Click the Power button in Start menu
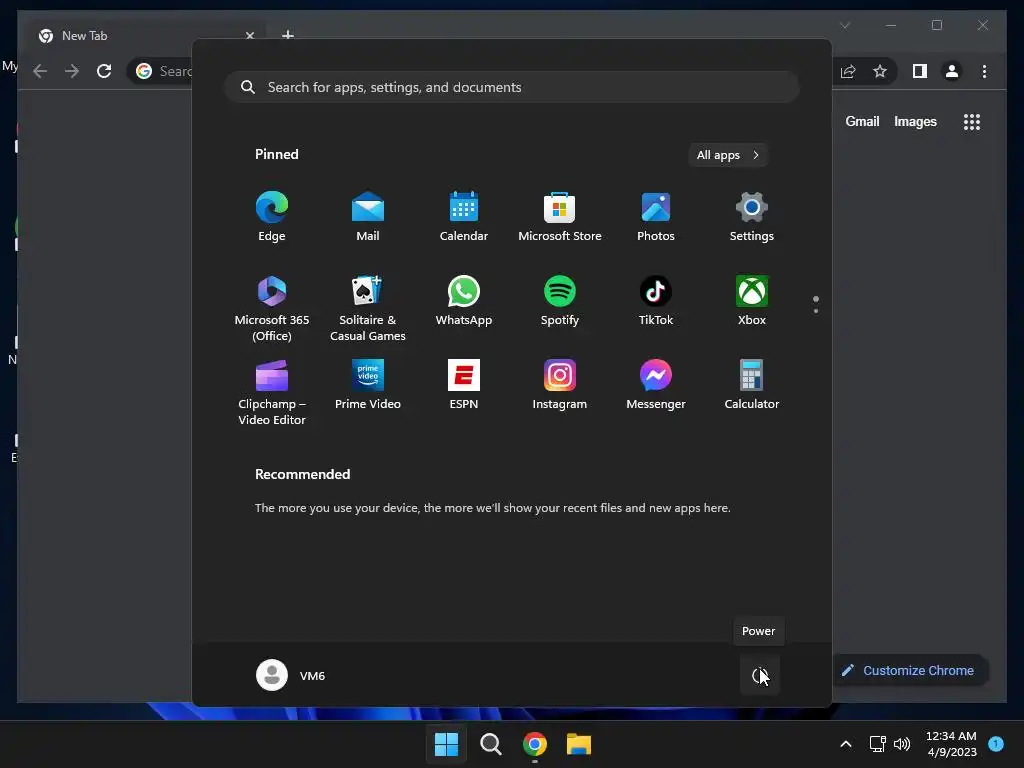This screenshot has width=1024, height=768. 760,675
